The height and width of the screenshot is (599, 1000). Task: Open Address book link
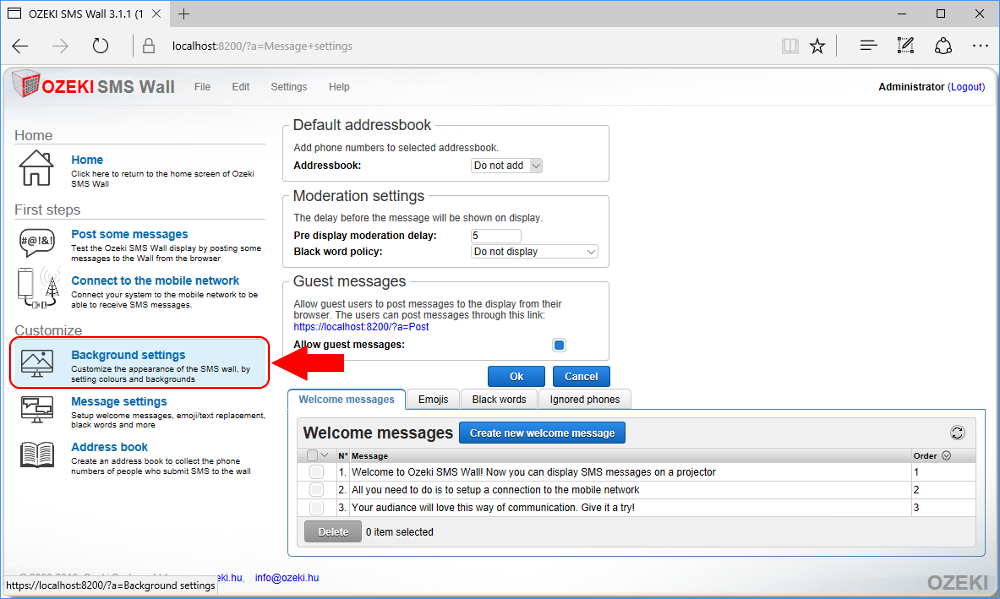pyautogui.click(x=110, y=447)
